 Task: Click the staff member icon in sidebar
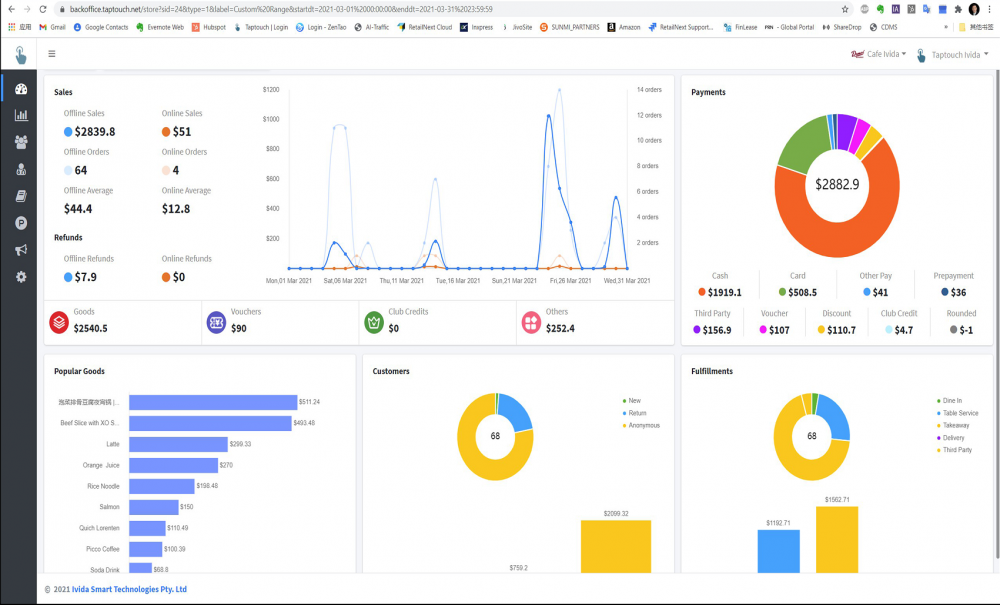21,168
